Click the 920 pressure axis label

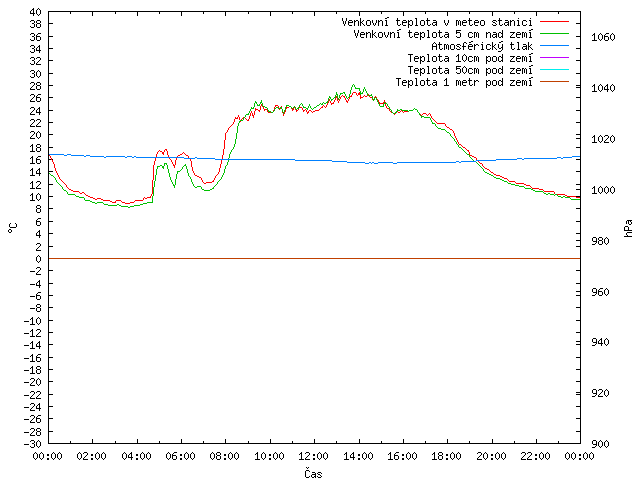point(600,393)
